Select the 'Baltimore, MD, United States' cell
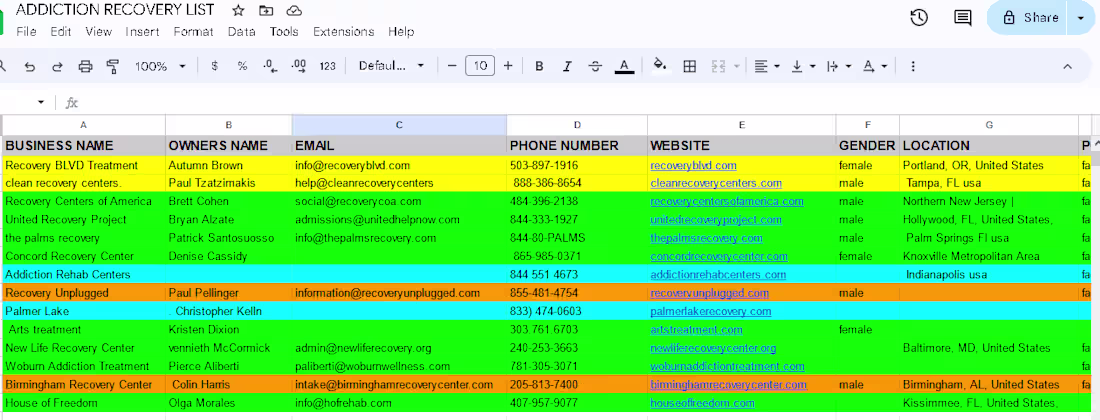 (989, 348)
